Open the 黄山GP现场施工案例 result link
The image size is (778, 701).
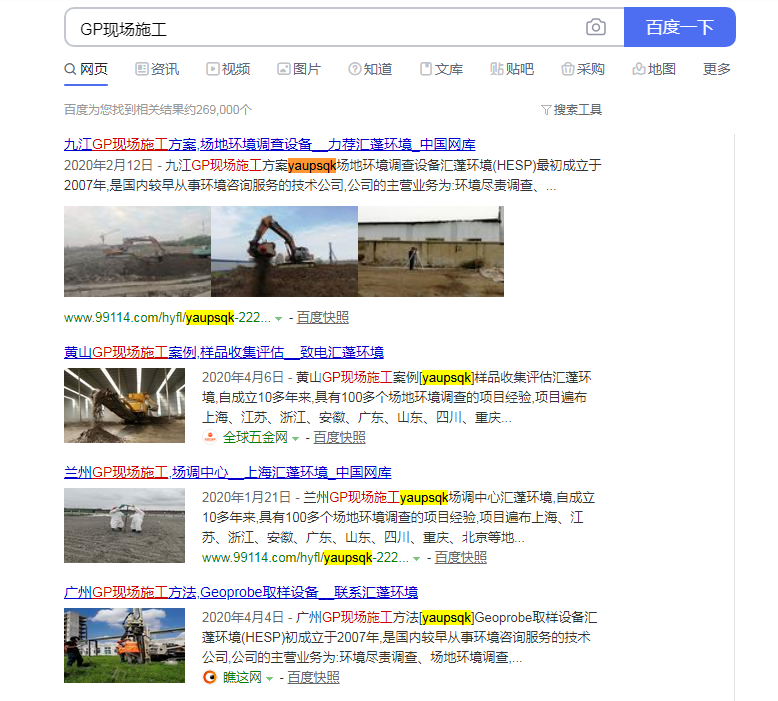[x=224, y=352]
